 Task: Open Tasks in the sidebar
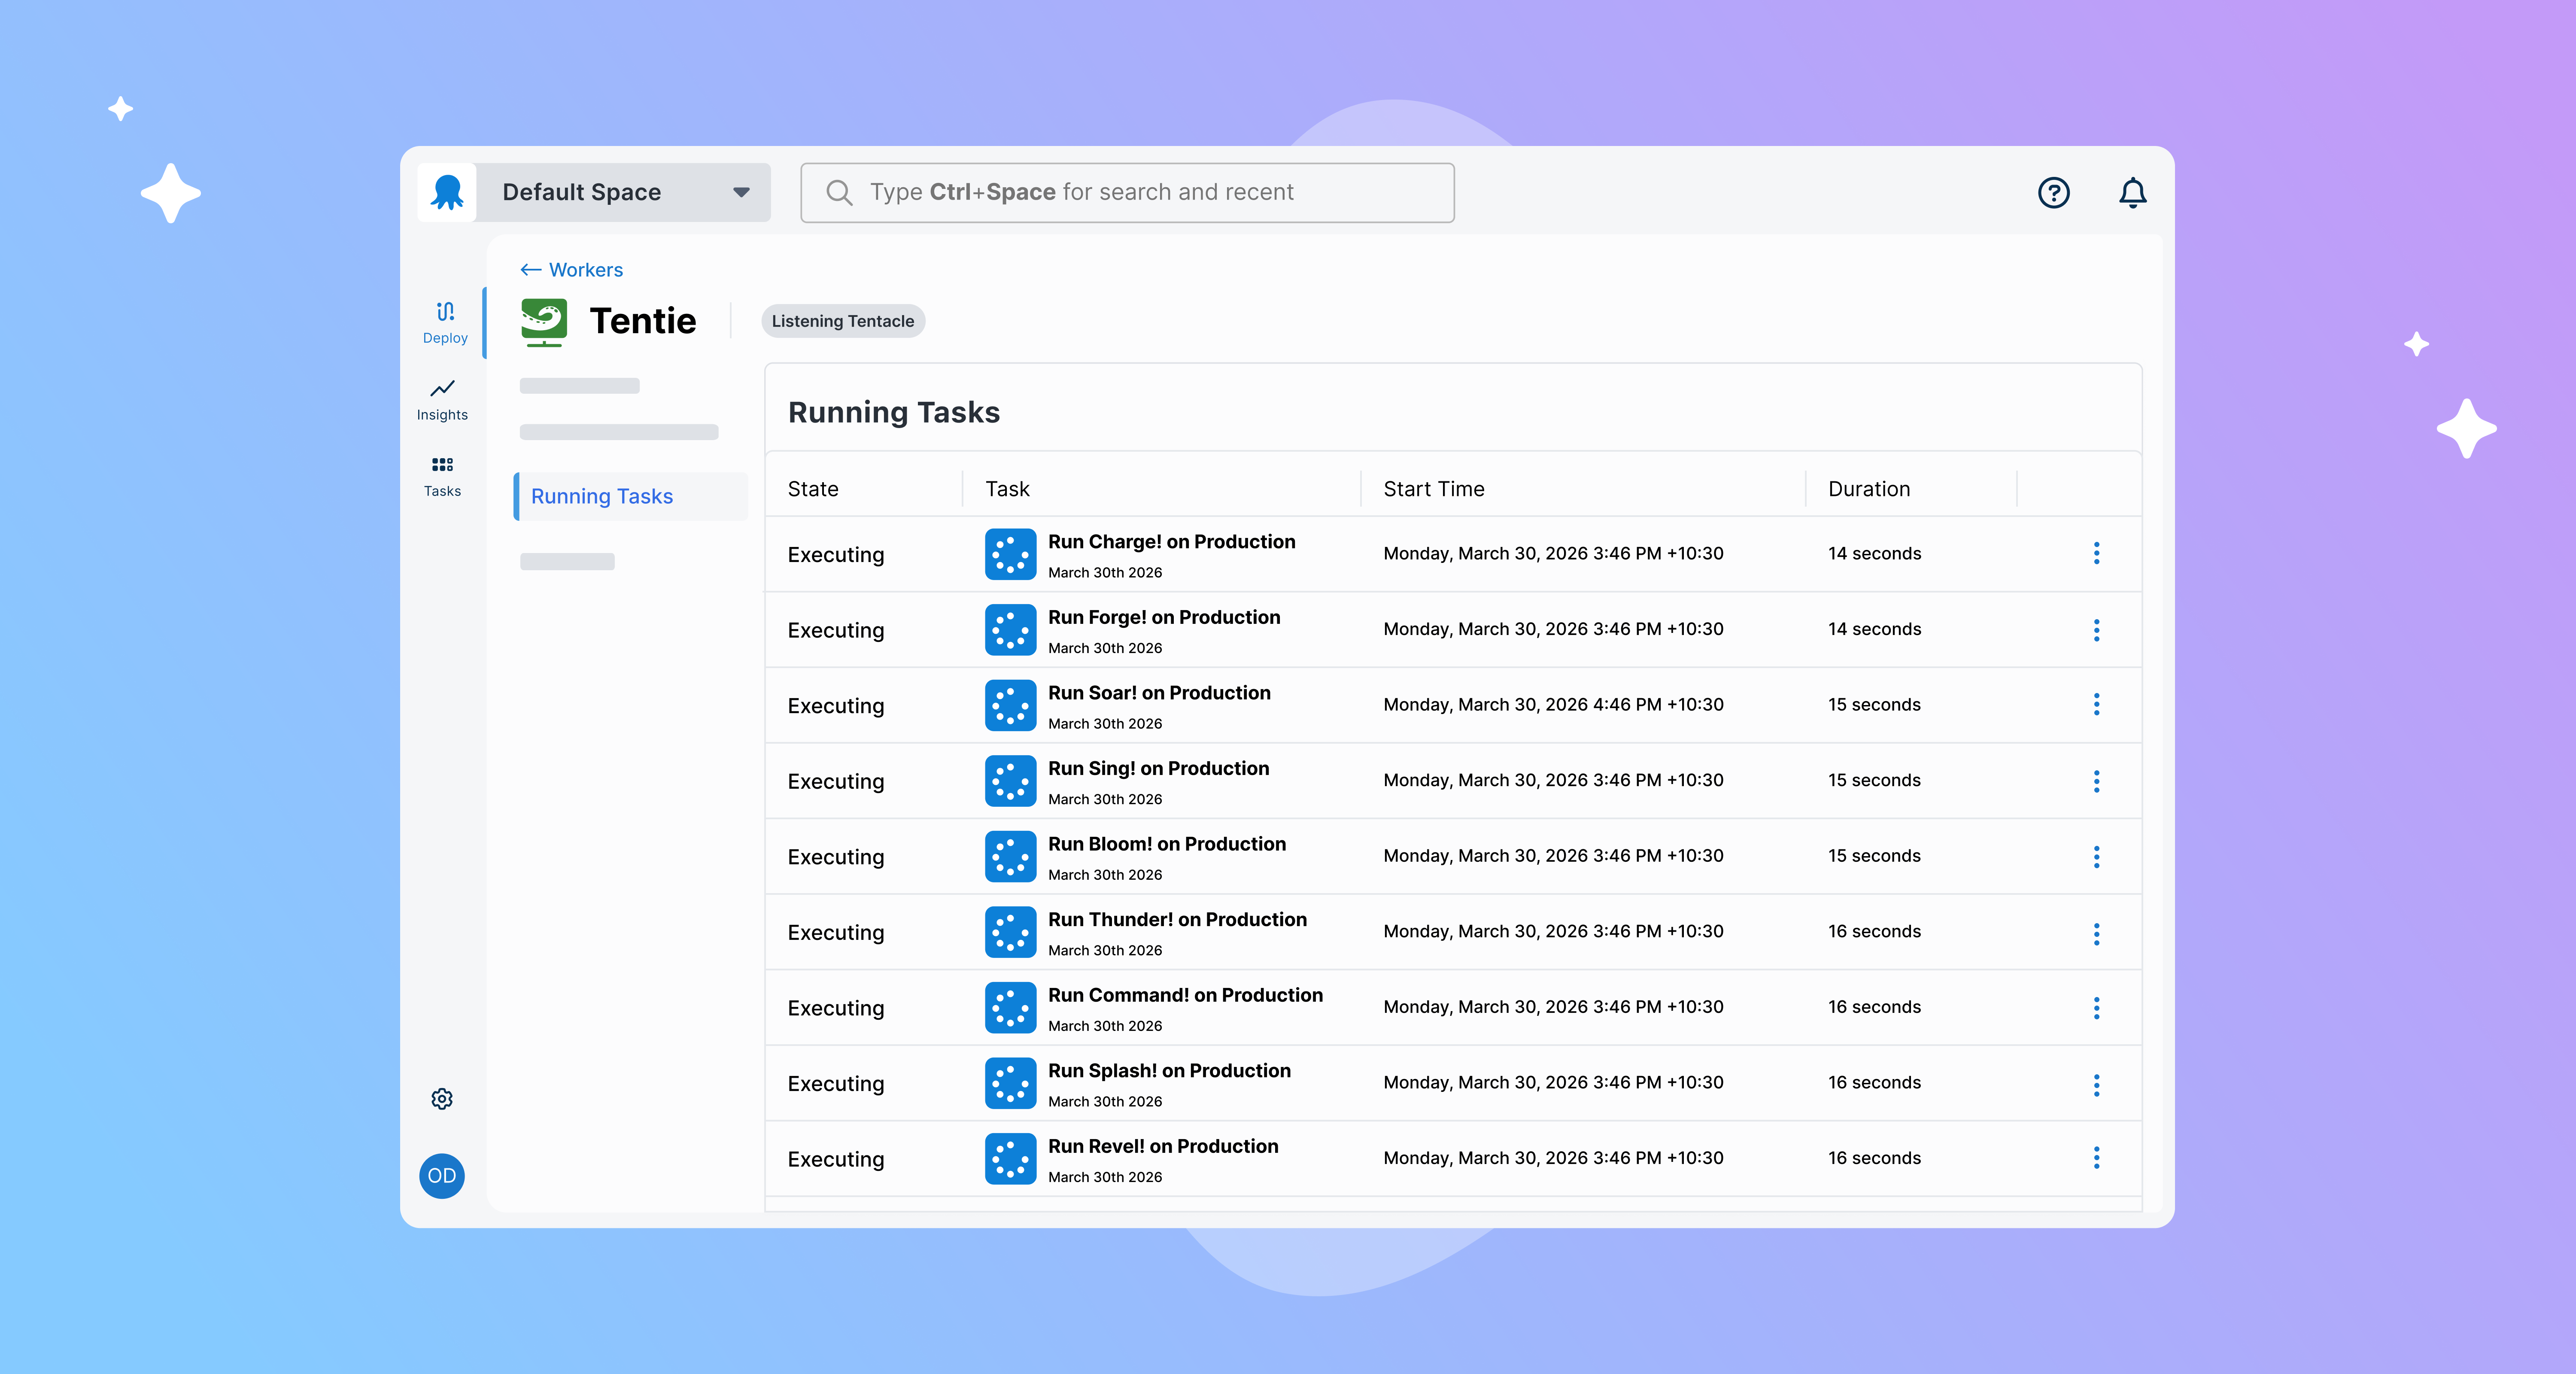(442, 476)
